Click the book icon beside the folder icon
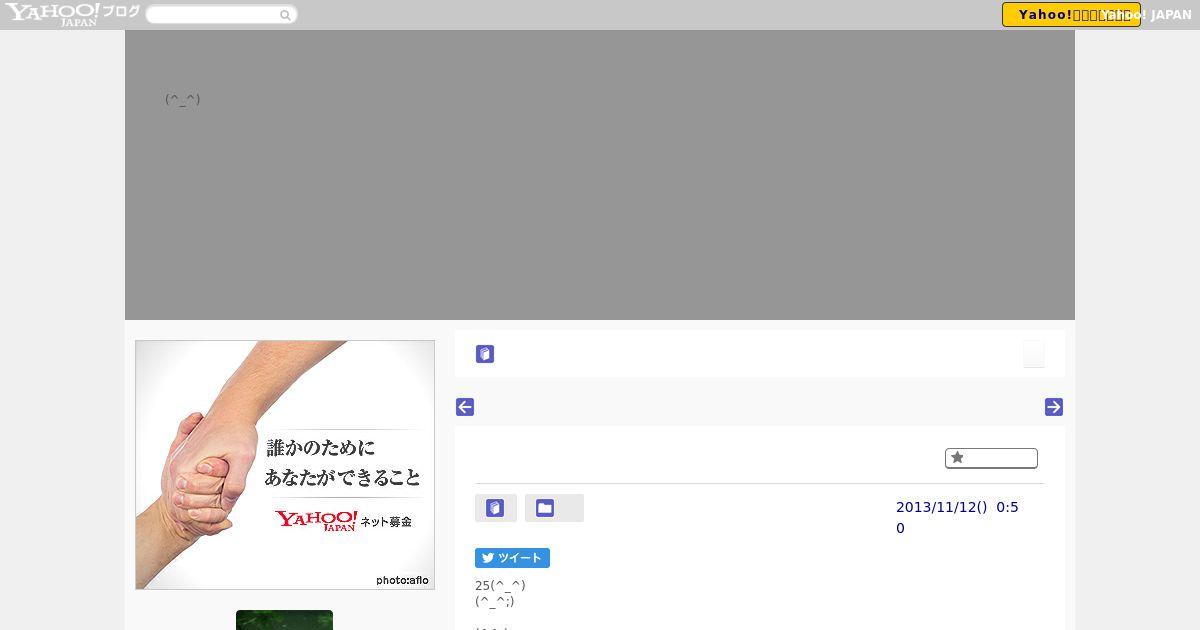 pyautogui.click(x=496, y=508)
